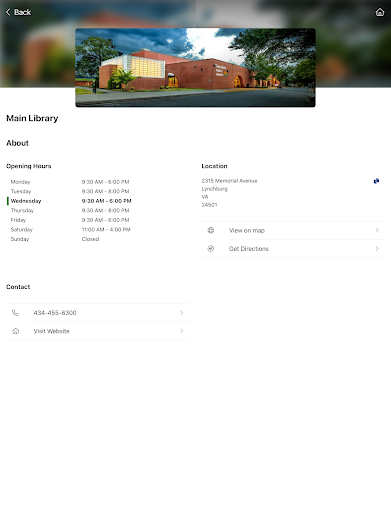The image size is (391, 512).
Task: Select the Location heading
Action: (x=214, y=166)
